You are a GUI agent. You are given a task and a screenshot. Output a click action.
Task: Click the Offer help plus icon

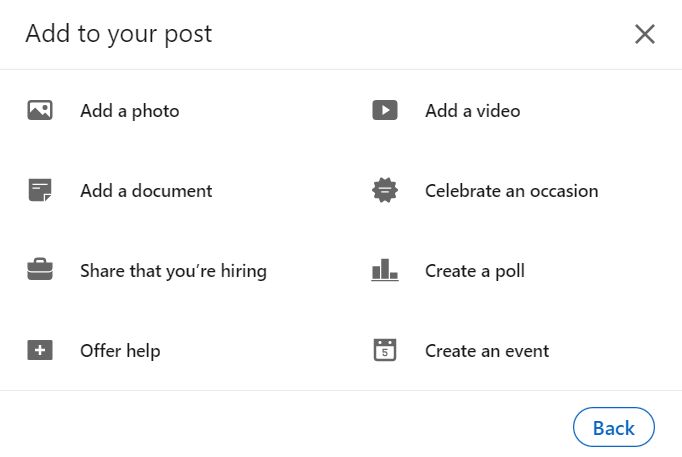click(40, 350)
